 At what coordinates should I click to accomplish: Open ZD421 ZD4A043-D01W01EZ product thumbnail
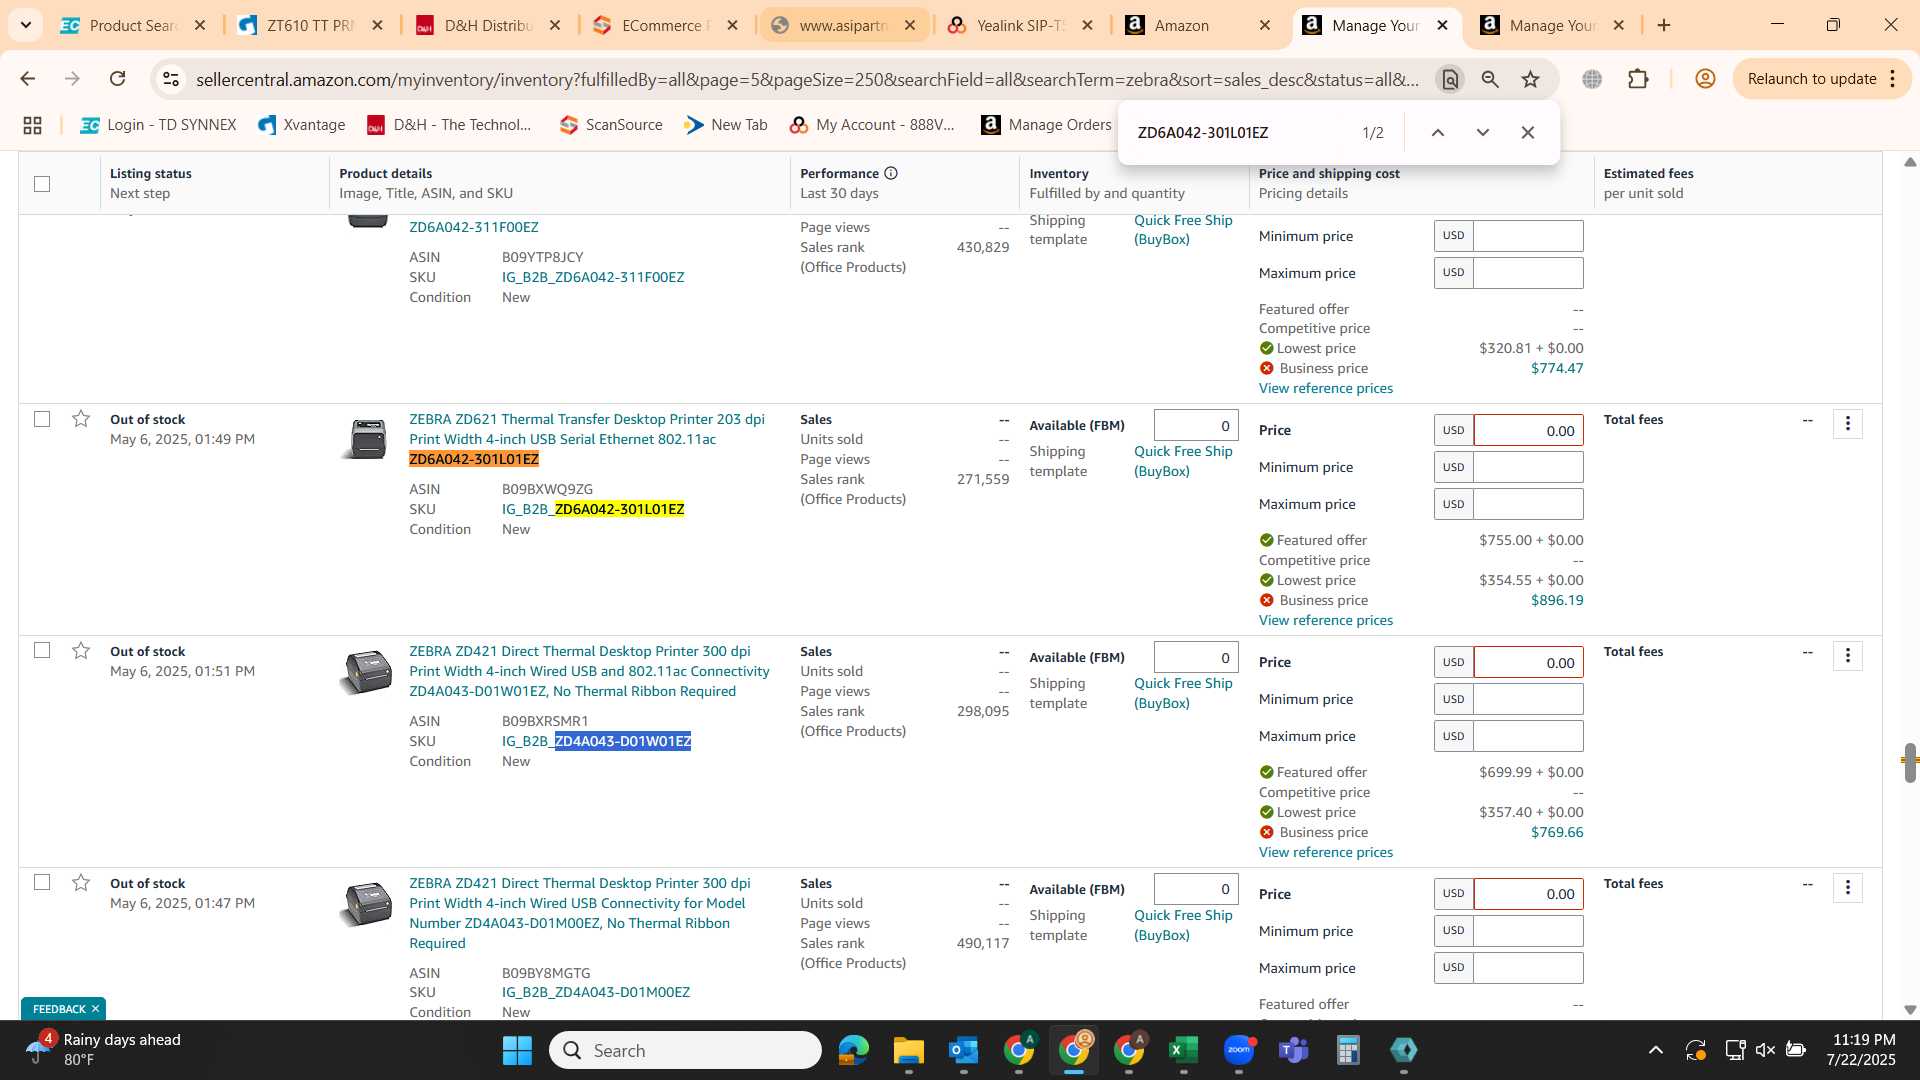366,672
